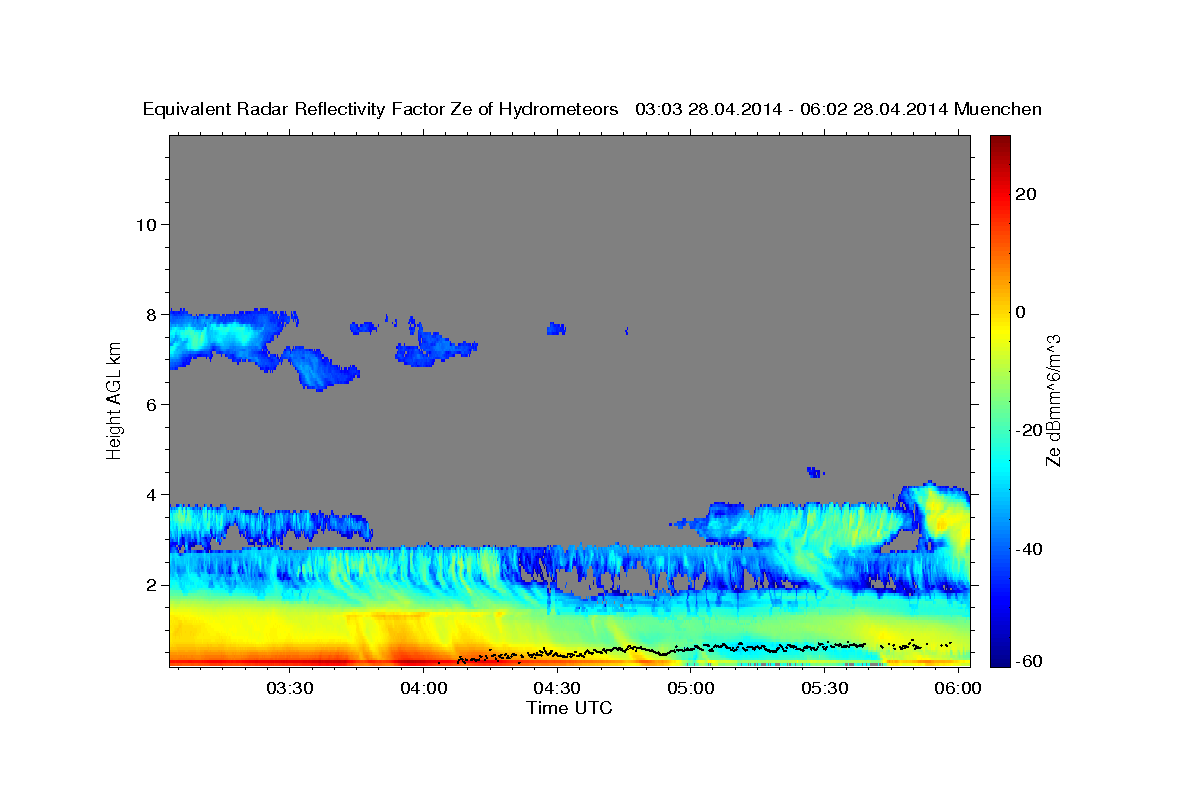Click the plot title text
1200x800 pixels.
[592, 109]
